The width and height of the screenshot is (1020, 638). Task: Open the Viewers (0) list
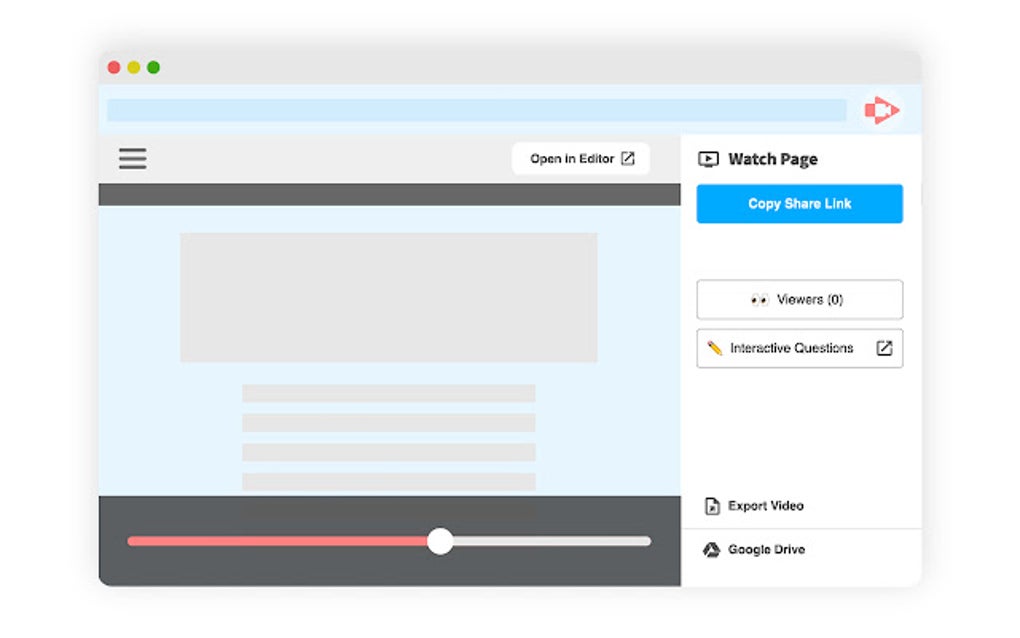tap(799, 299)
